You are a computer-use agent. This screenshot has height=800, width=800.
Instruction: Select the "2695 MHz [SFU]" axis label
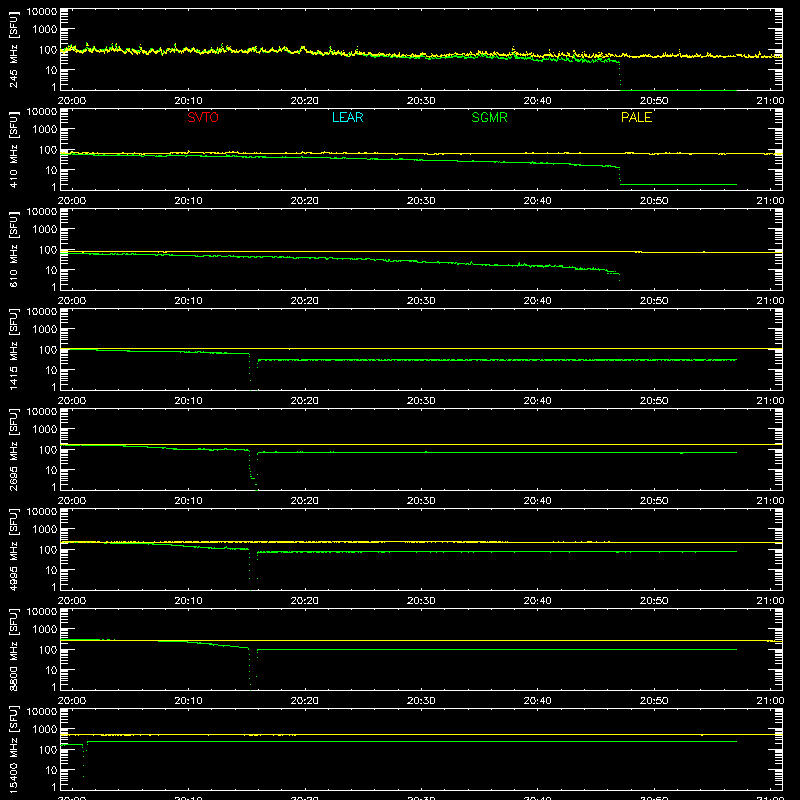[13, 449]
